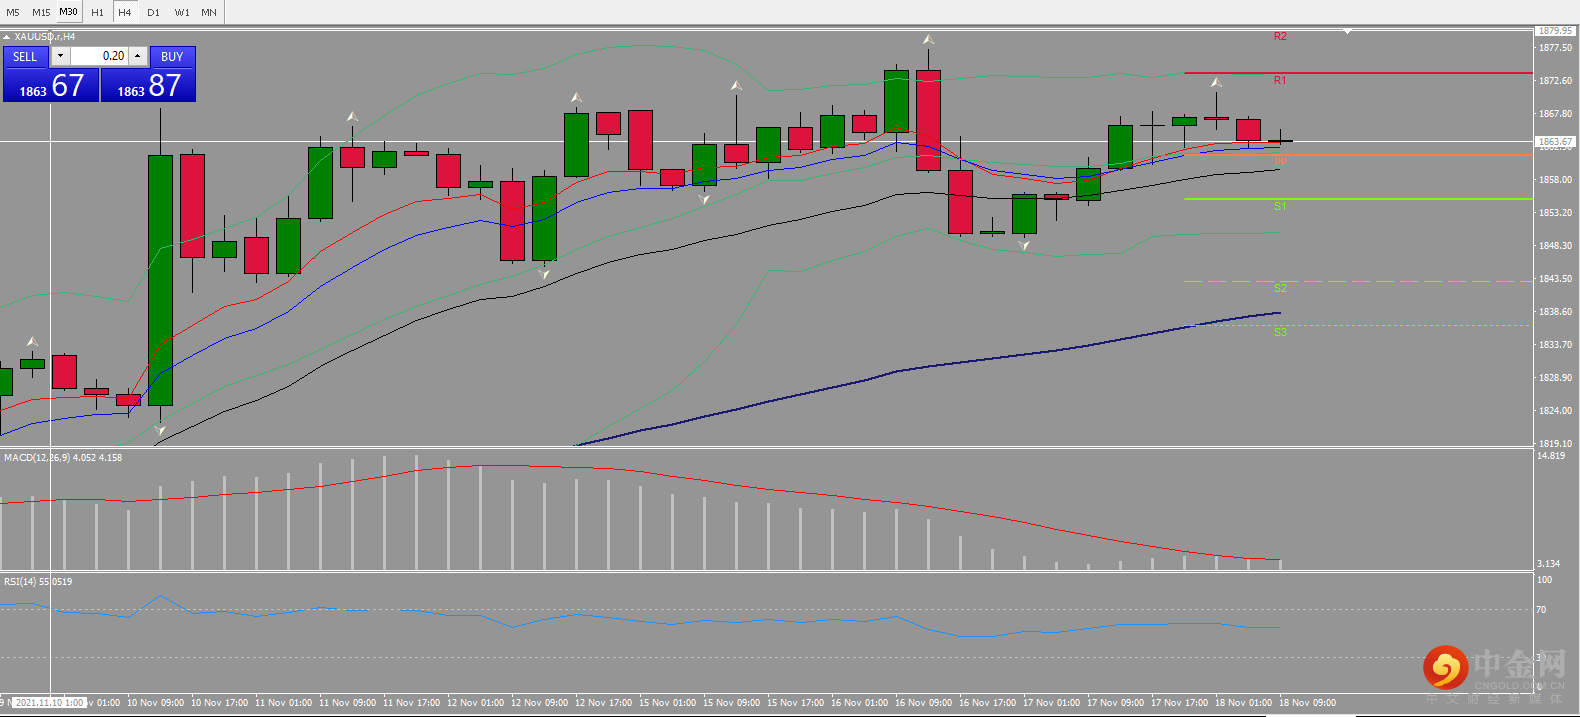The height and width of the screenshot is (717, 1580).
Task: Click the 10 Nov 09:00 time label
Action: 156,703
